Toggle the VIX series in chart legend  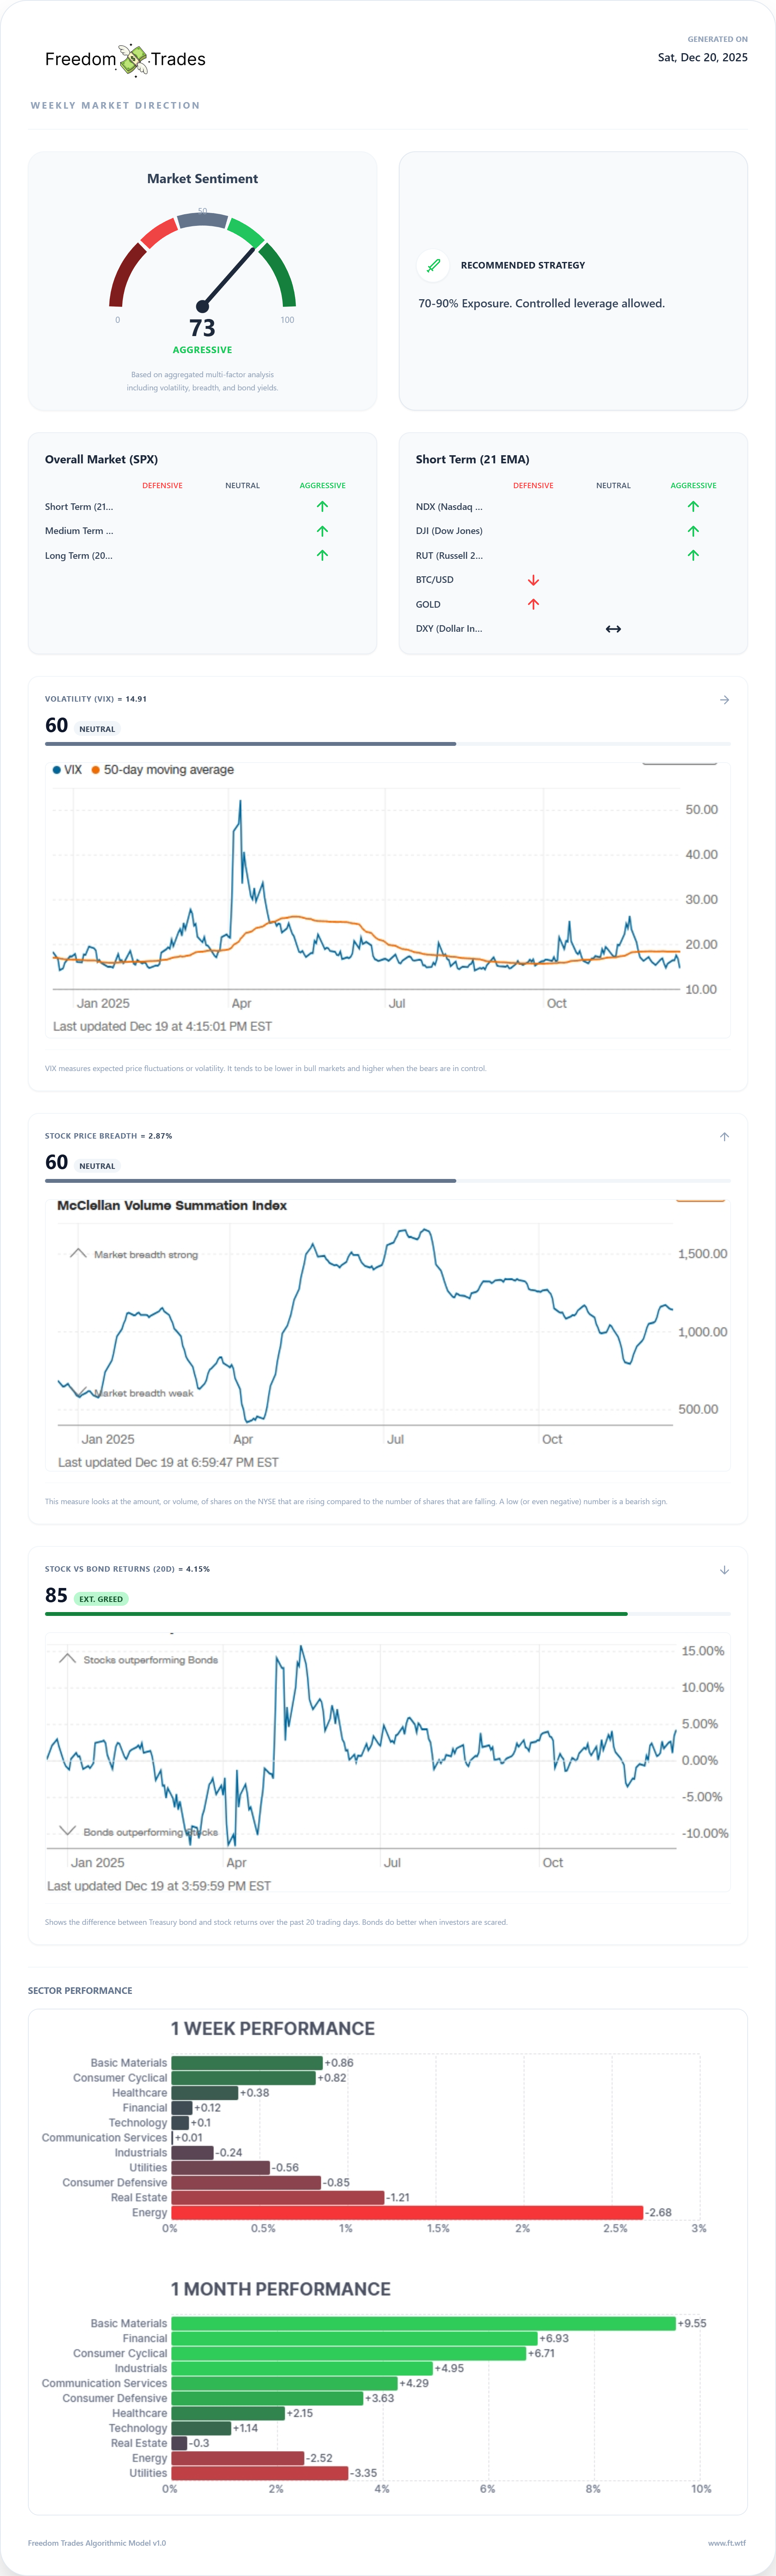67,770
